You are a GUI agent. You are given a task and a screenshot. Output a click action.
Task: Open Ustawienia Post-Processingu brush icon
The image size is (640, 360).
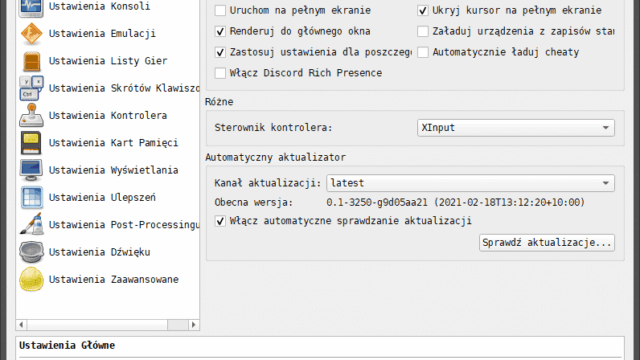click(x=31, y=224)
